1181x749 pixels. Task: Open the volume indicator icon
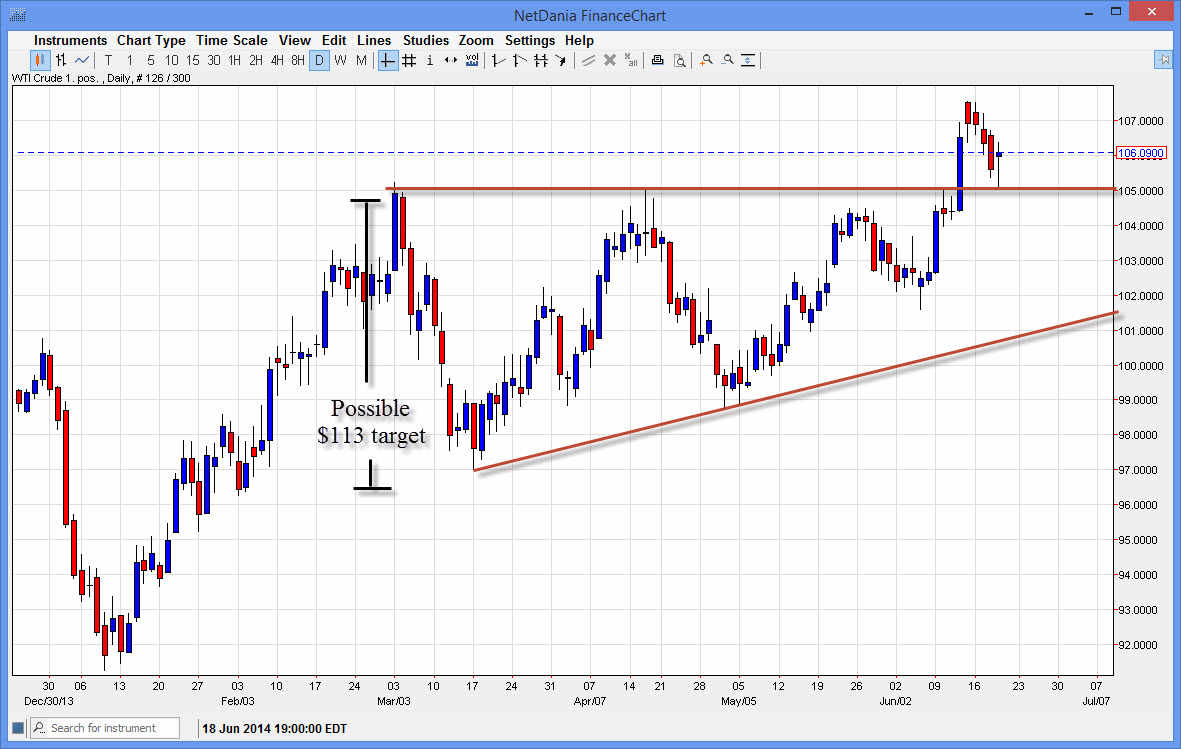[471, 60]
